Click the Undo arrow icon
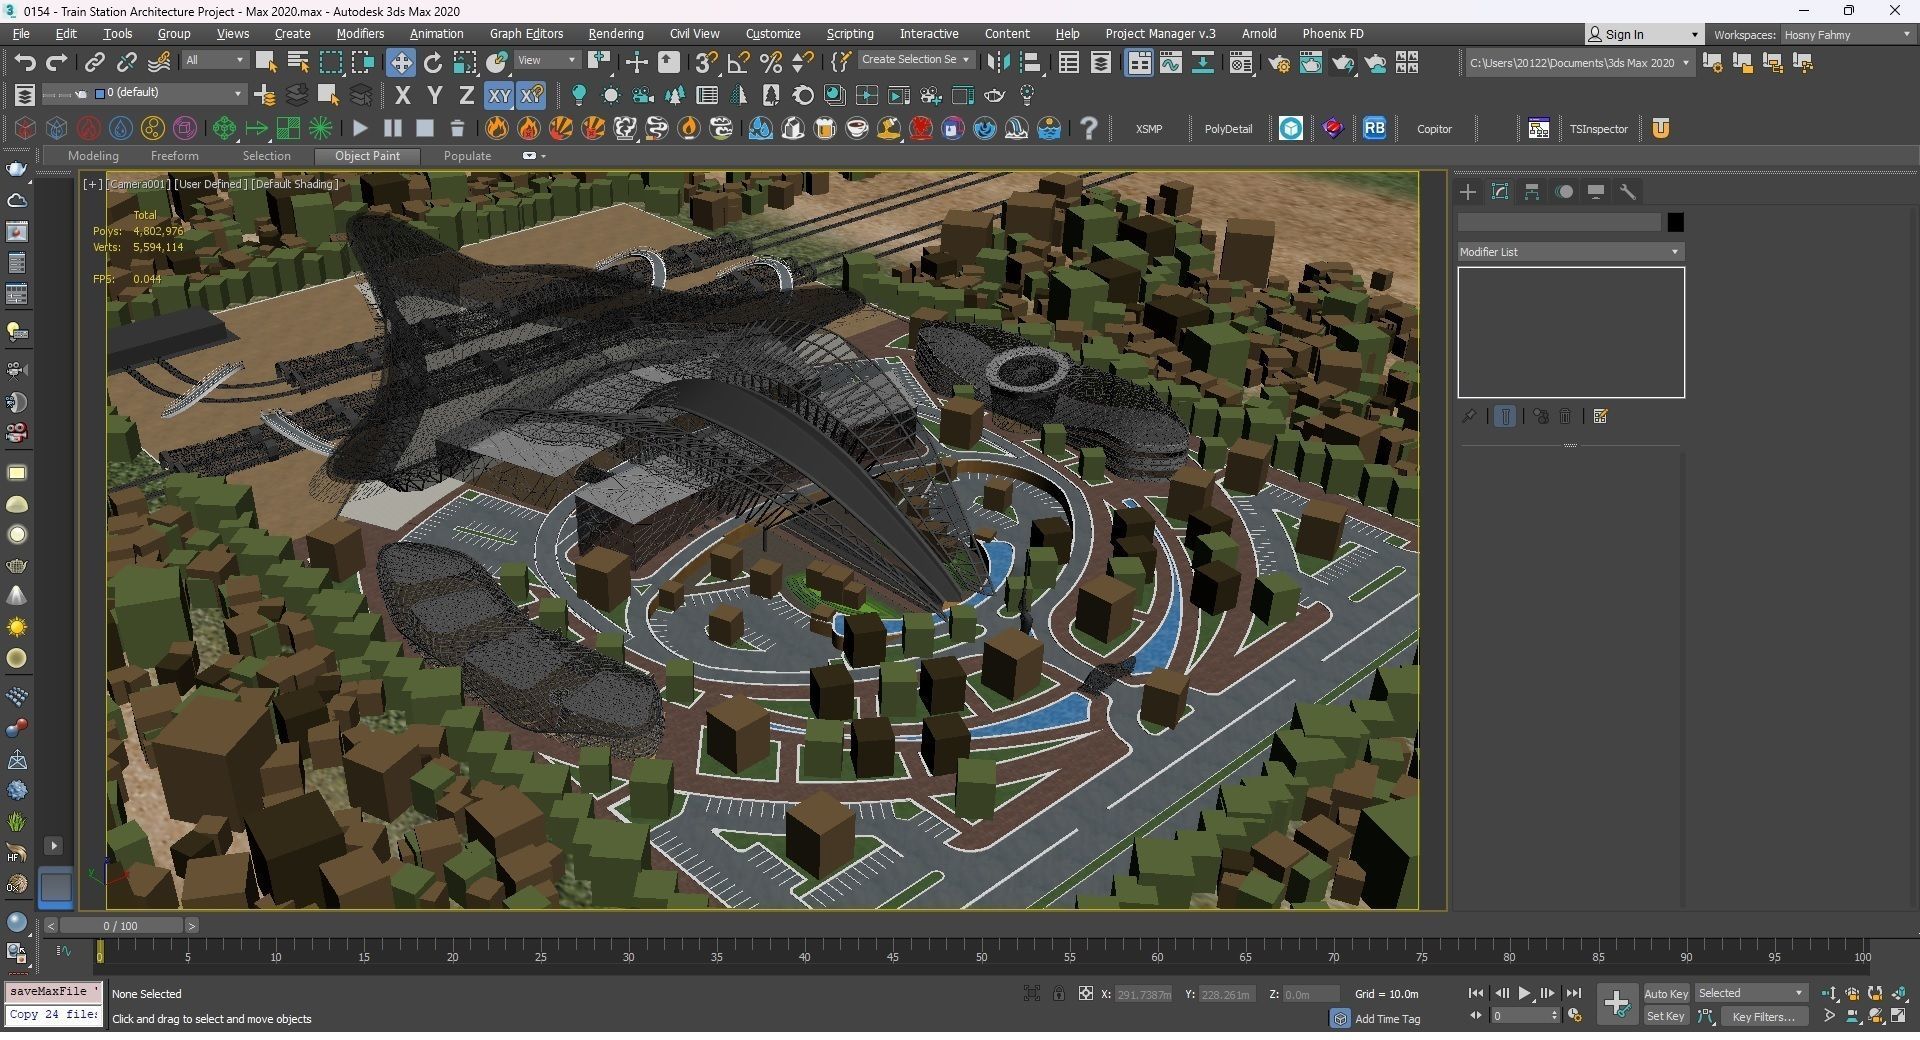Screen dimensions: 1920x1040 pos(25,62)
